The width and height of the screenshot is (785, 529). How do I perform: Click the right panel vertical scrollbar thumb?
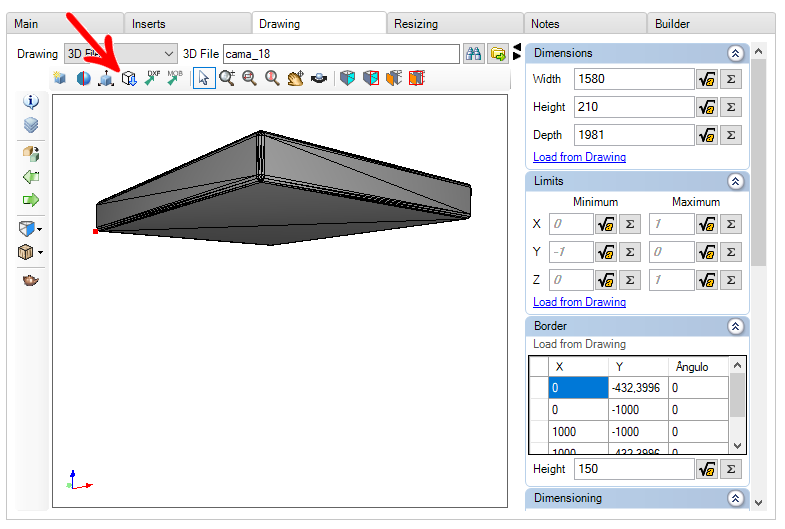tap(758, 162)
